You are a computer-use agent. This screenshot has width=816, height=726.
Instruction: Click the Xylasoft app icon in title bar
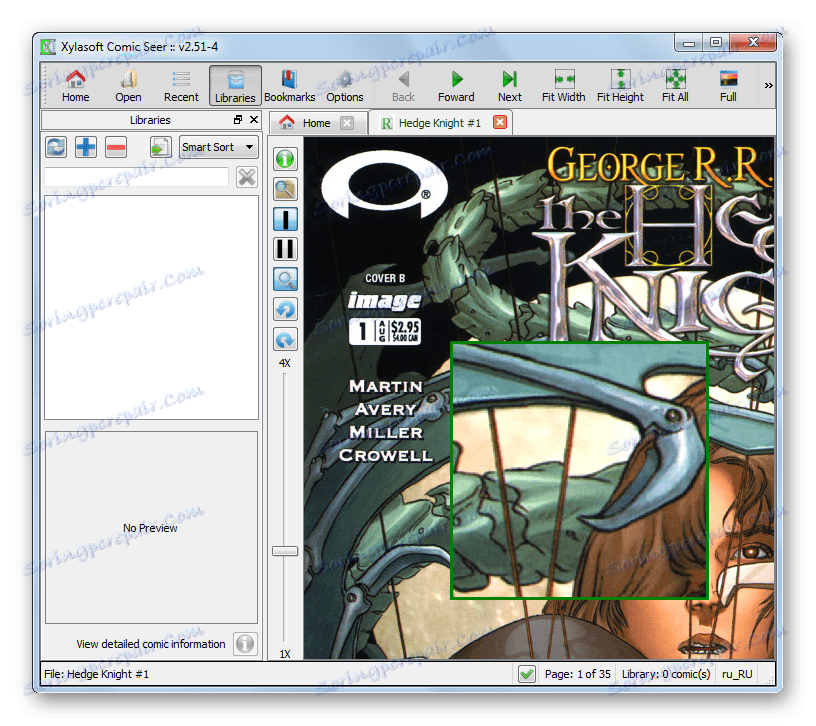(48, 47)
